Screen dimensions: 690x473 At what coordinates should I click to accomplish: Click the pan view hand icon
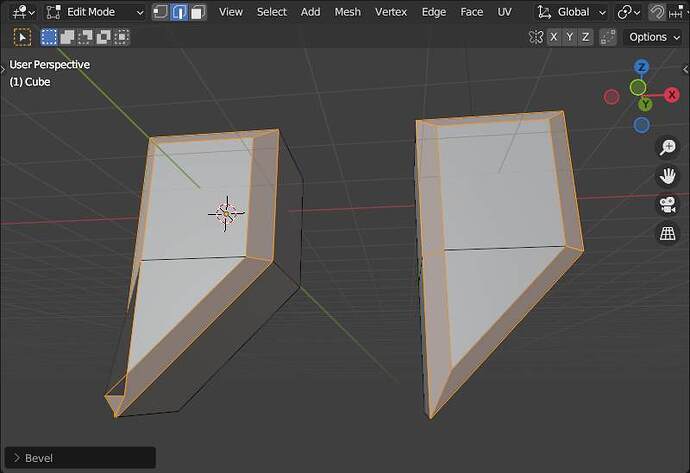pos(668,176)
